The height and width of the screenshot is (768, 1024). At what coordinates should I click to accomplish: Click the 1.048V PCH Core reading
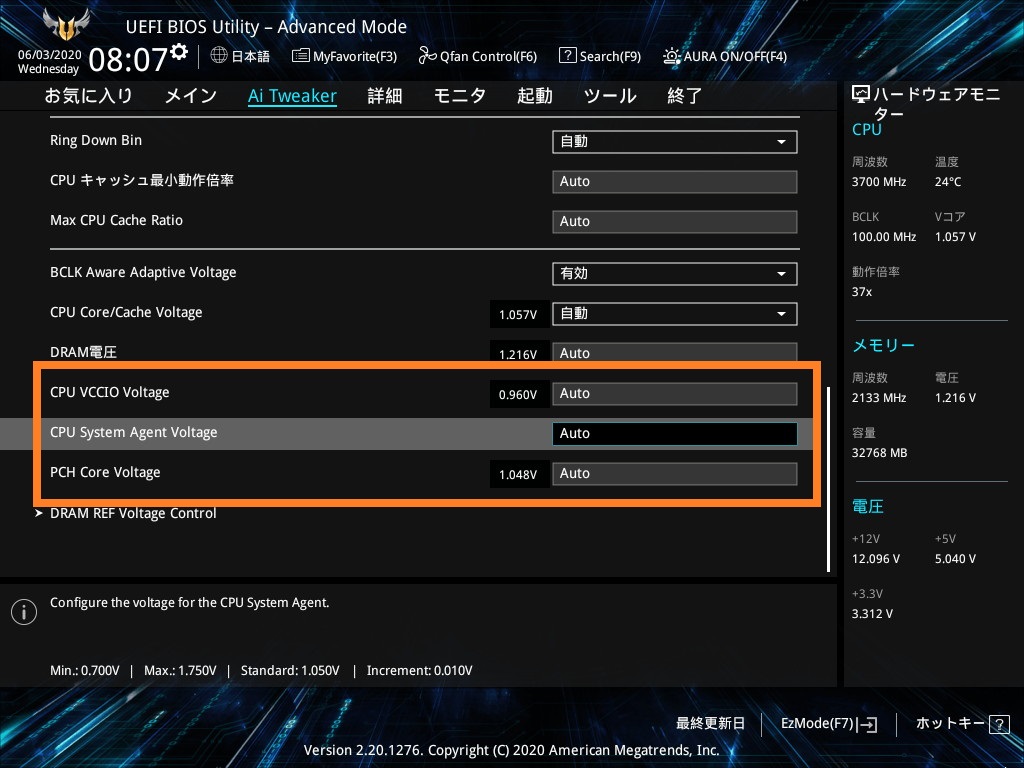click(x=518, y=475)
